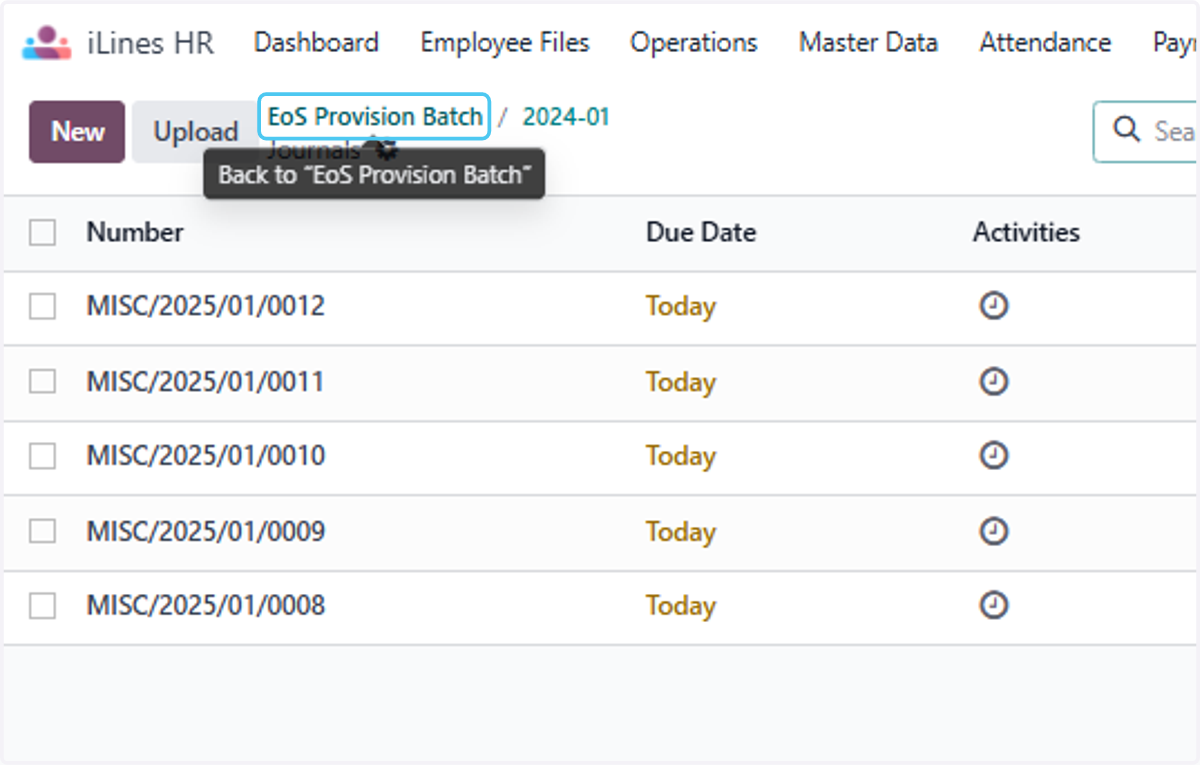Check the box for MISC/2025/01/0008
The height and width of the screenshot is (765, 1200).
point(42,606)
